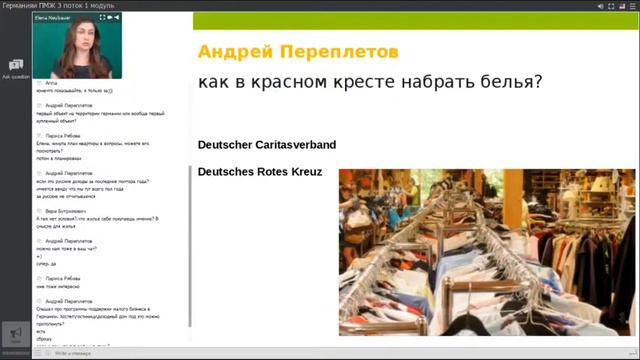Click 'Deutscher Caritasverband' text on slide
This screenshot has height=360, width=640.
pyautogui.click(x=267, y=145)
